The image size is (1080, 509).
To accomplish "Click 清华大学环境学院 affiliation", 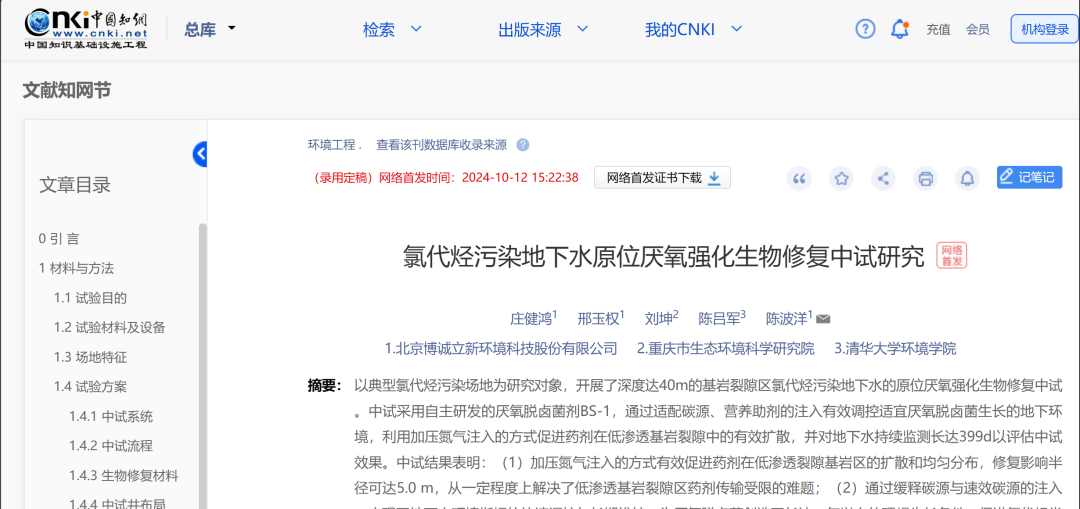I will pyautogui.click(x=895, y=349).
